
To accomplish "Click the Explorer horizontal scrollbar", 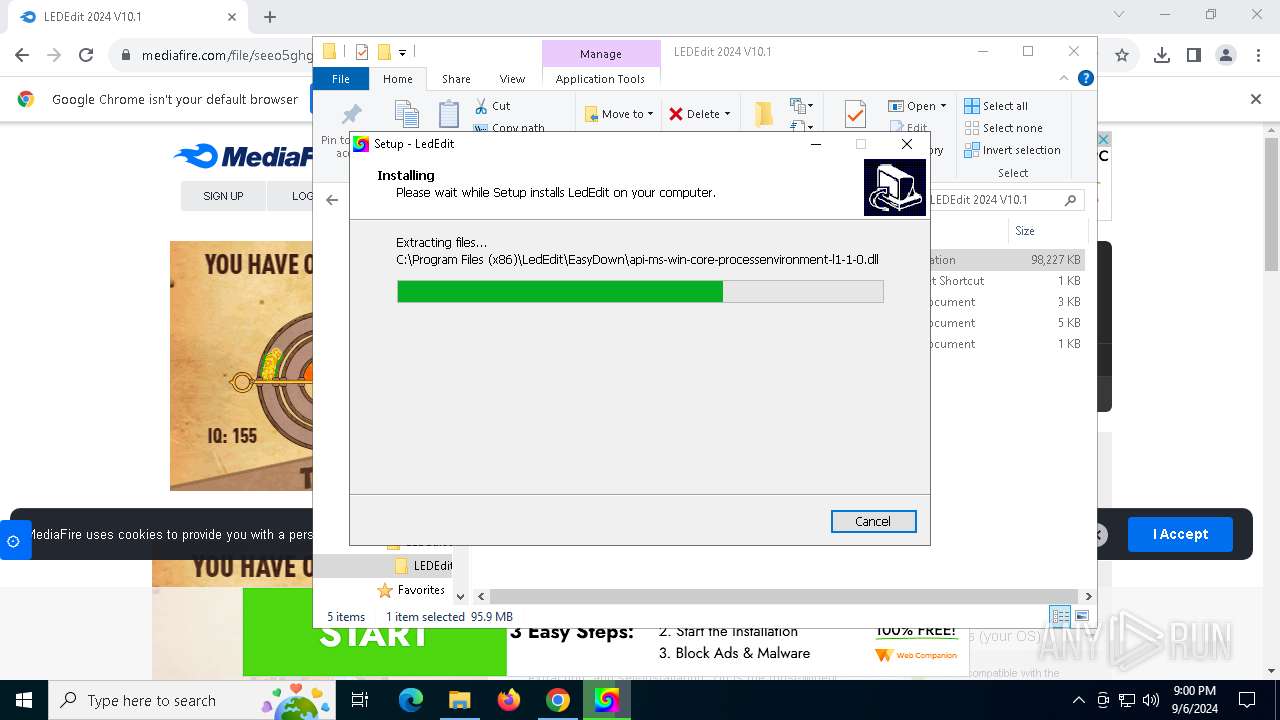I will point(785,596).
